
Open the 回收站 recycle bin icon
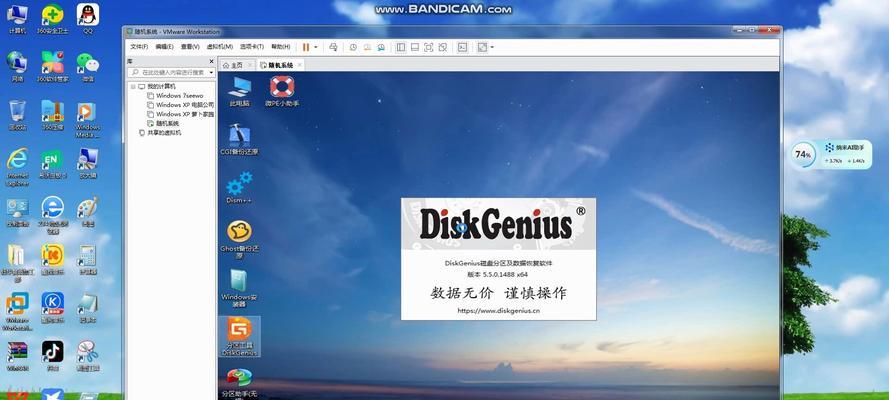click(17, 115)
